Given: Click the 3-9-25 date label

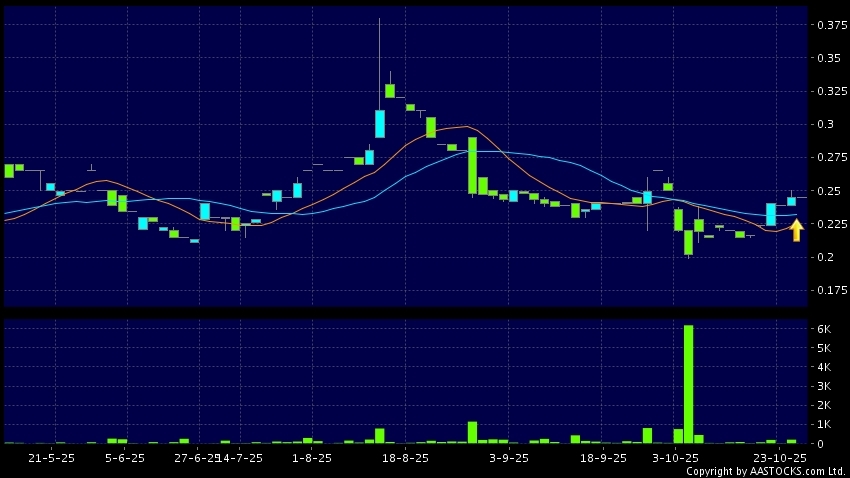Looking at the screenshot, I should [x=508, y=458].
